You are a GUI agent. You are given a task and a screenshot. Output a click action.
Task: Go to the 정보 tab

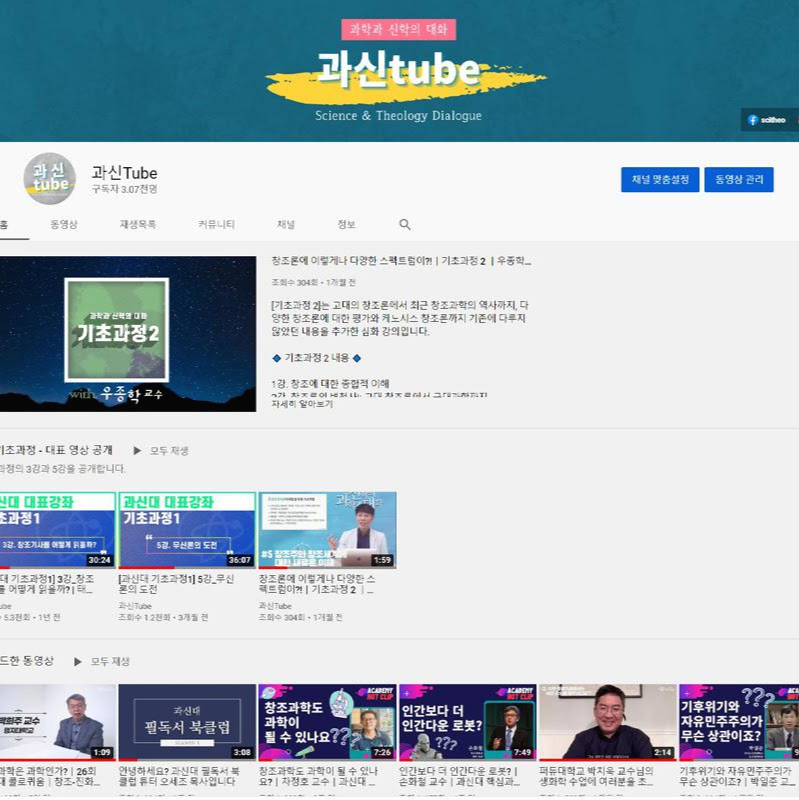[346, 224]
